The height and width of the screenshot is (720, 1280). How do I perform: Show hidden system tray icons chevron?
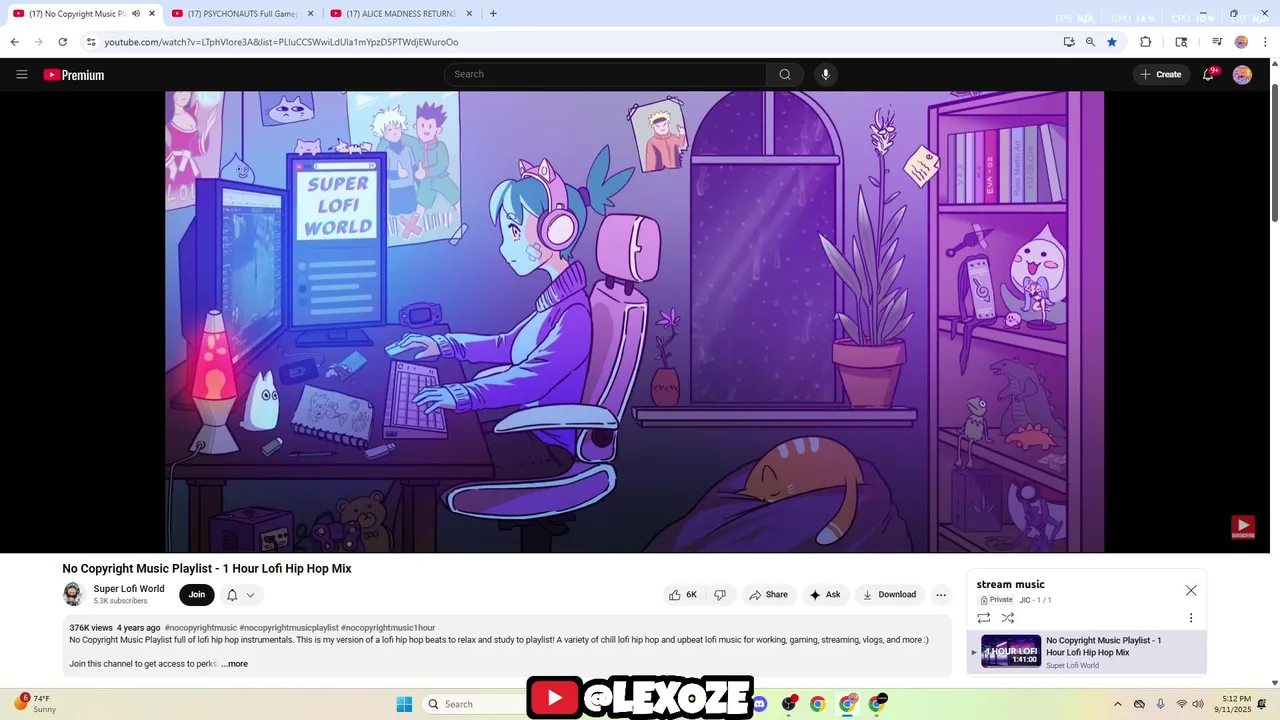pyautogui.click(x=1118, y=704)
